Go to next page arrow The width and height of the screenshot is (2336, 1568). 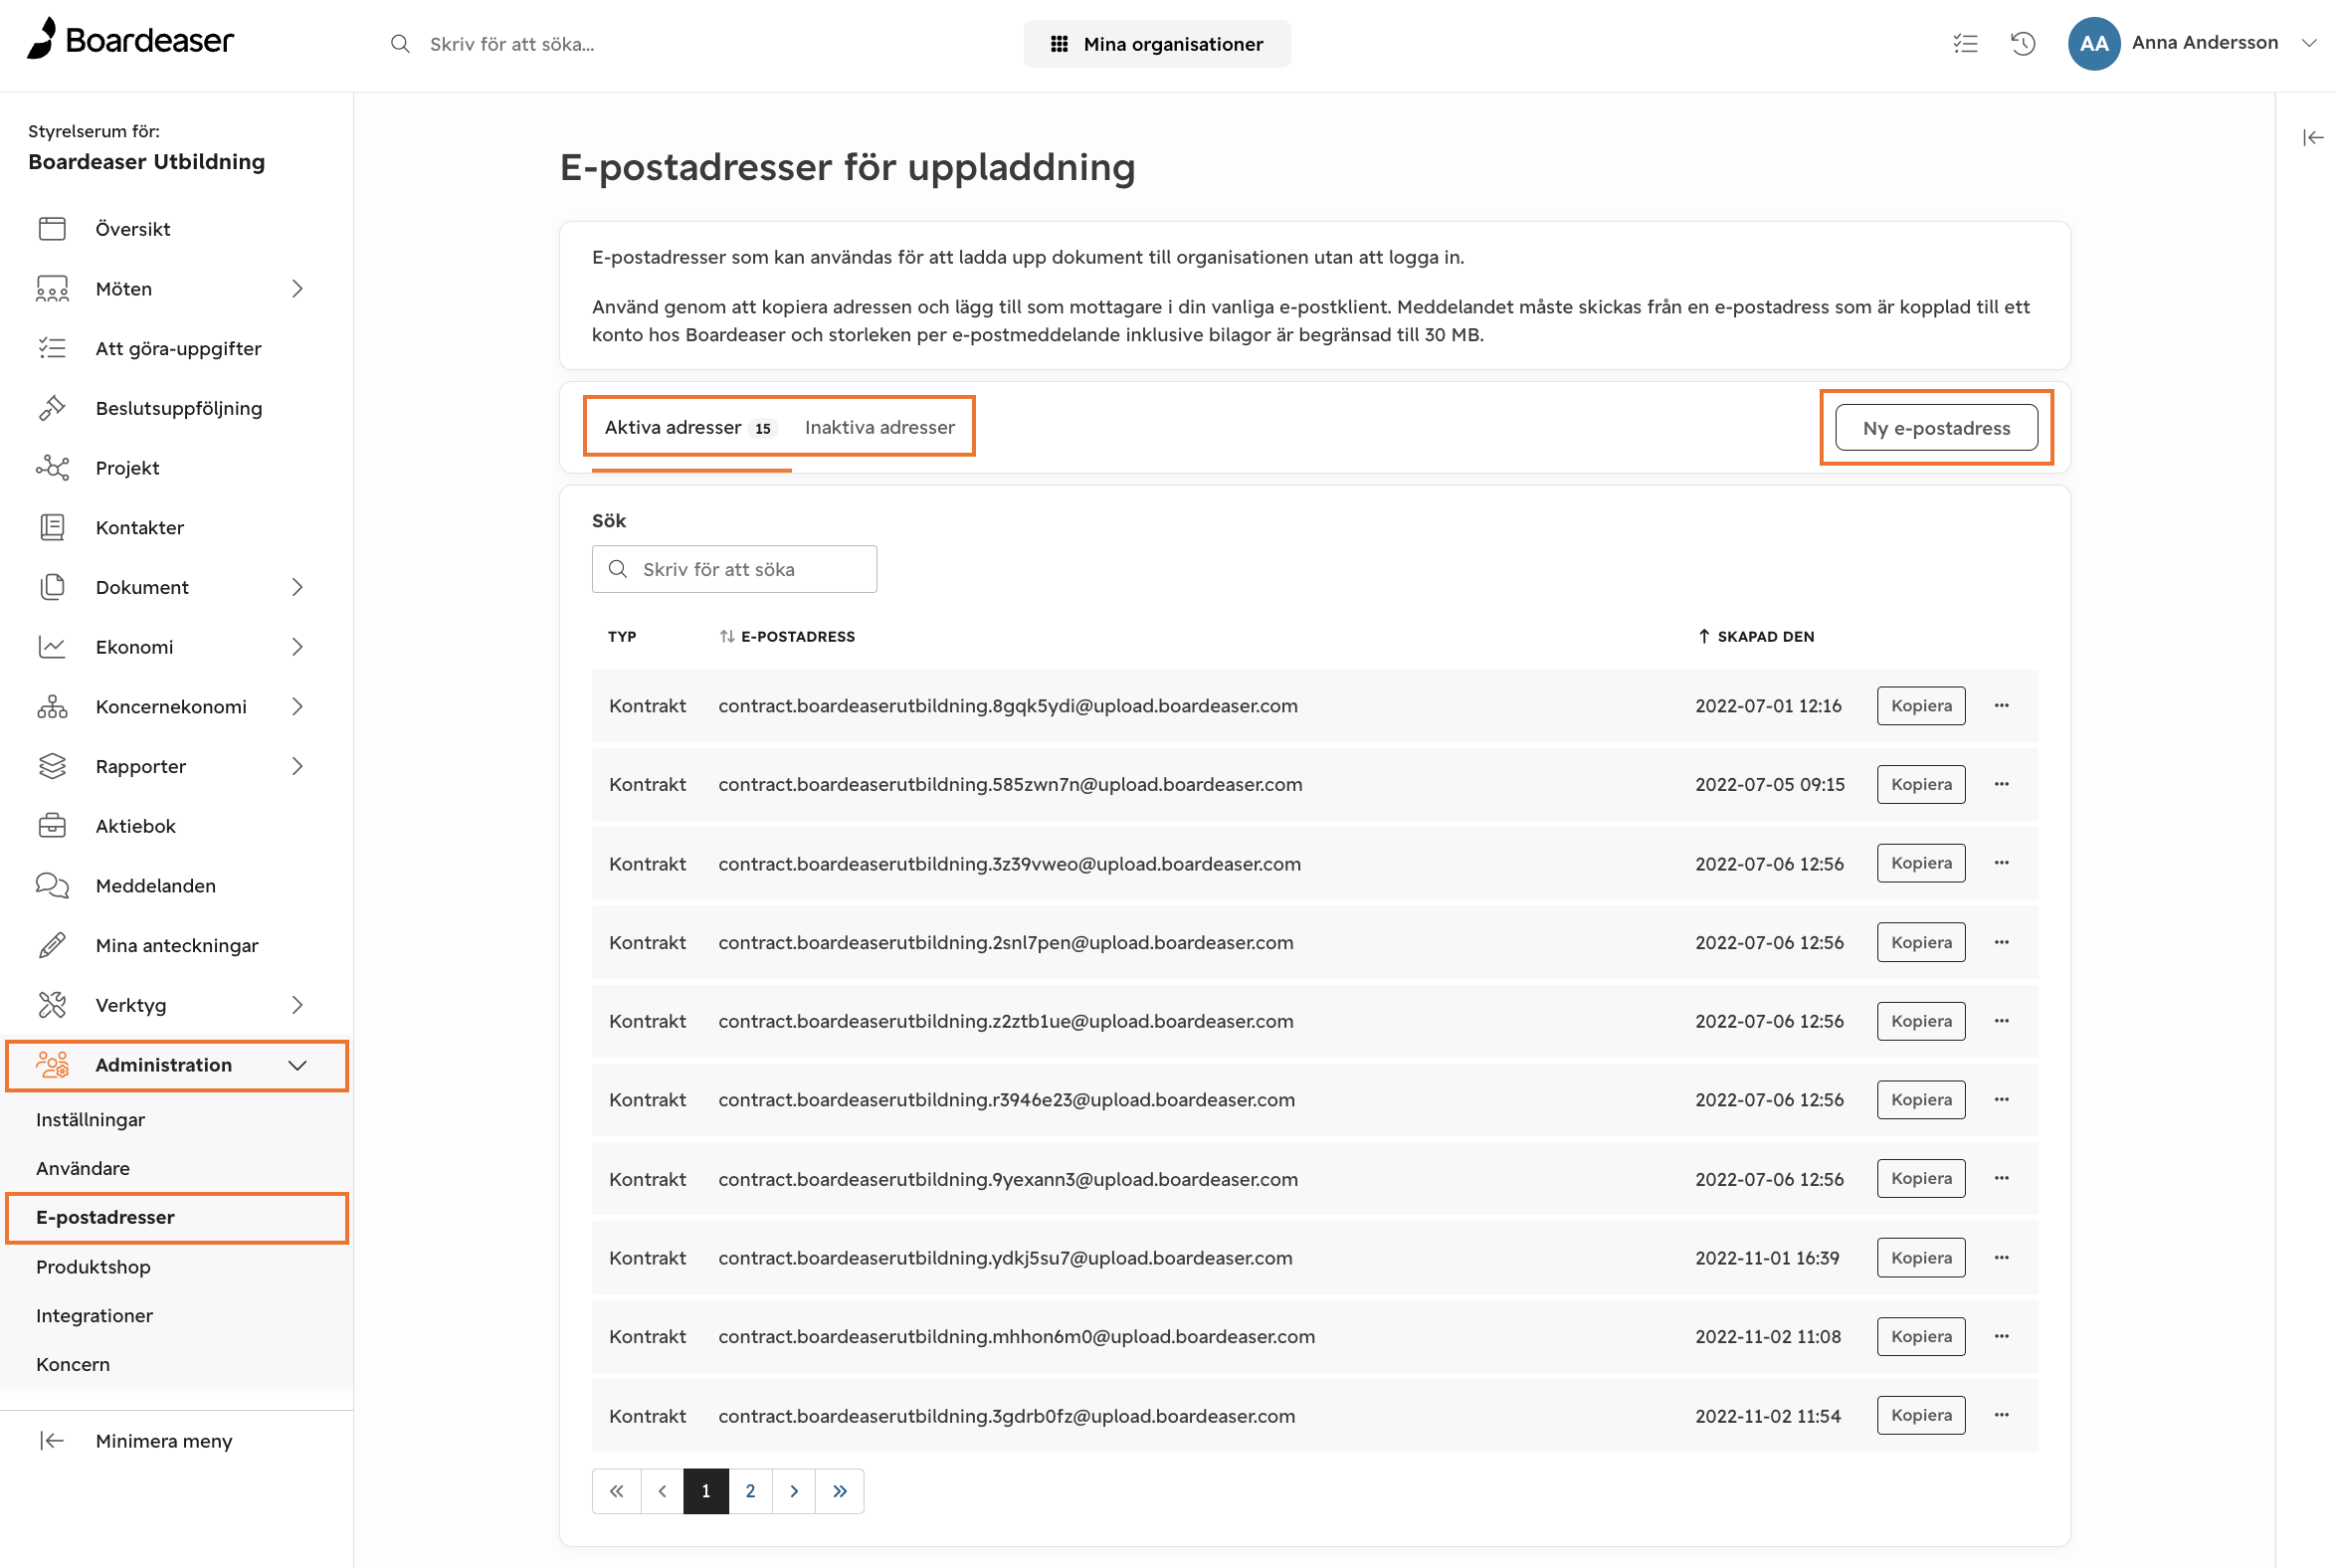click(x=794, y=1491)
